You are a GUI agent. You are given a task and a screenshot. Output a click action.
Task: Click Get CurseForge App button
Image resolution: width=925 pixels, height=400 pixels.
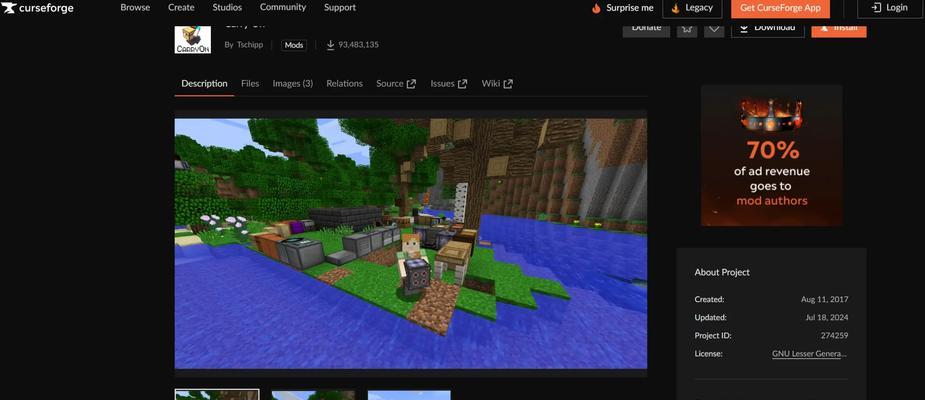(x=780, y=8)
